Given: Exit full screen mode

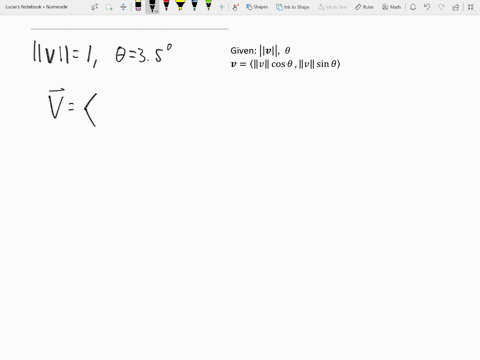Looking at the screenshot, I should click(471, 7).
